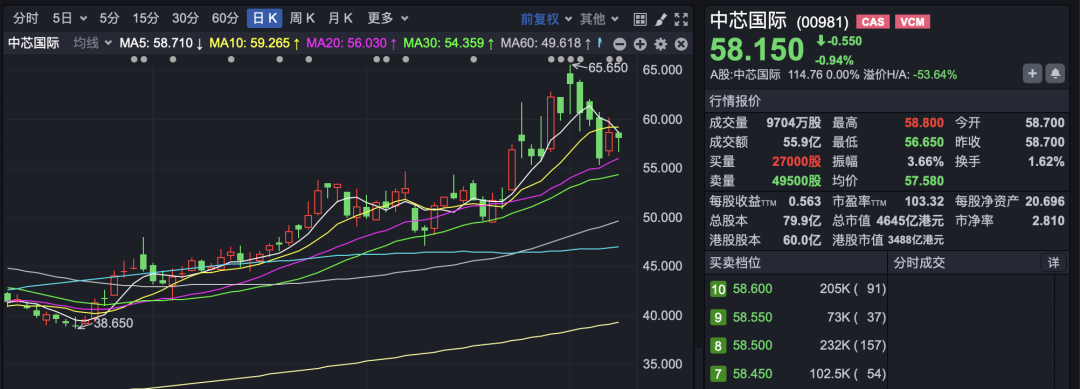
Task: Open moving average settings gear
Action: (x=661, y=45)
